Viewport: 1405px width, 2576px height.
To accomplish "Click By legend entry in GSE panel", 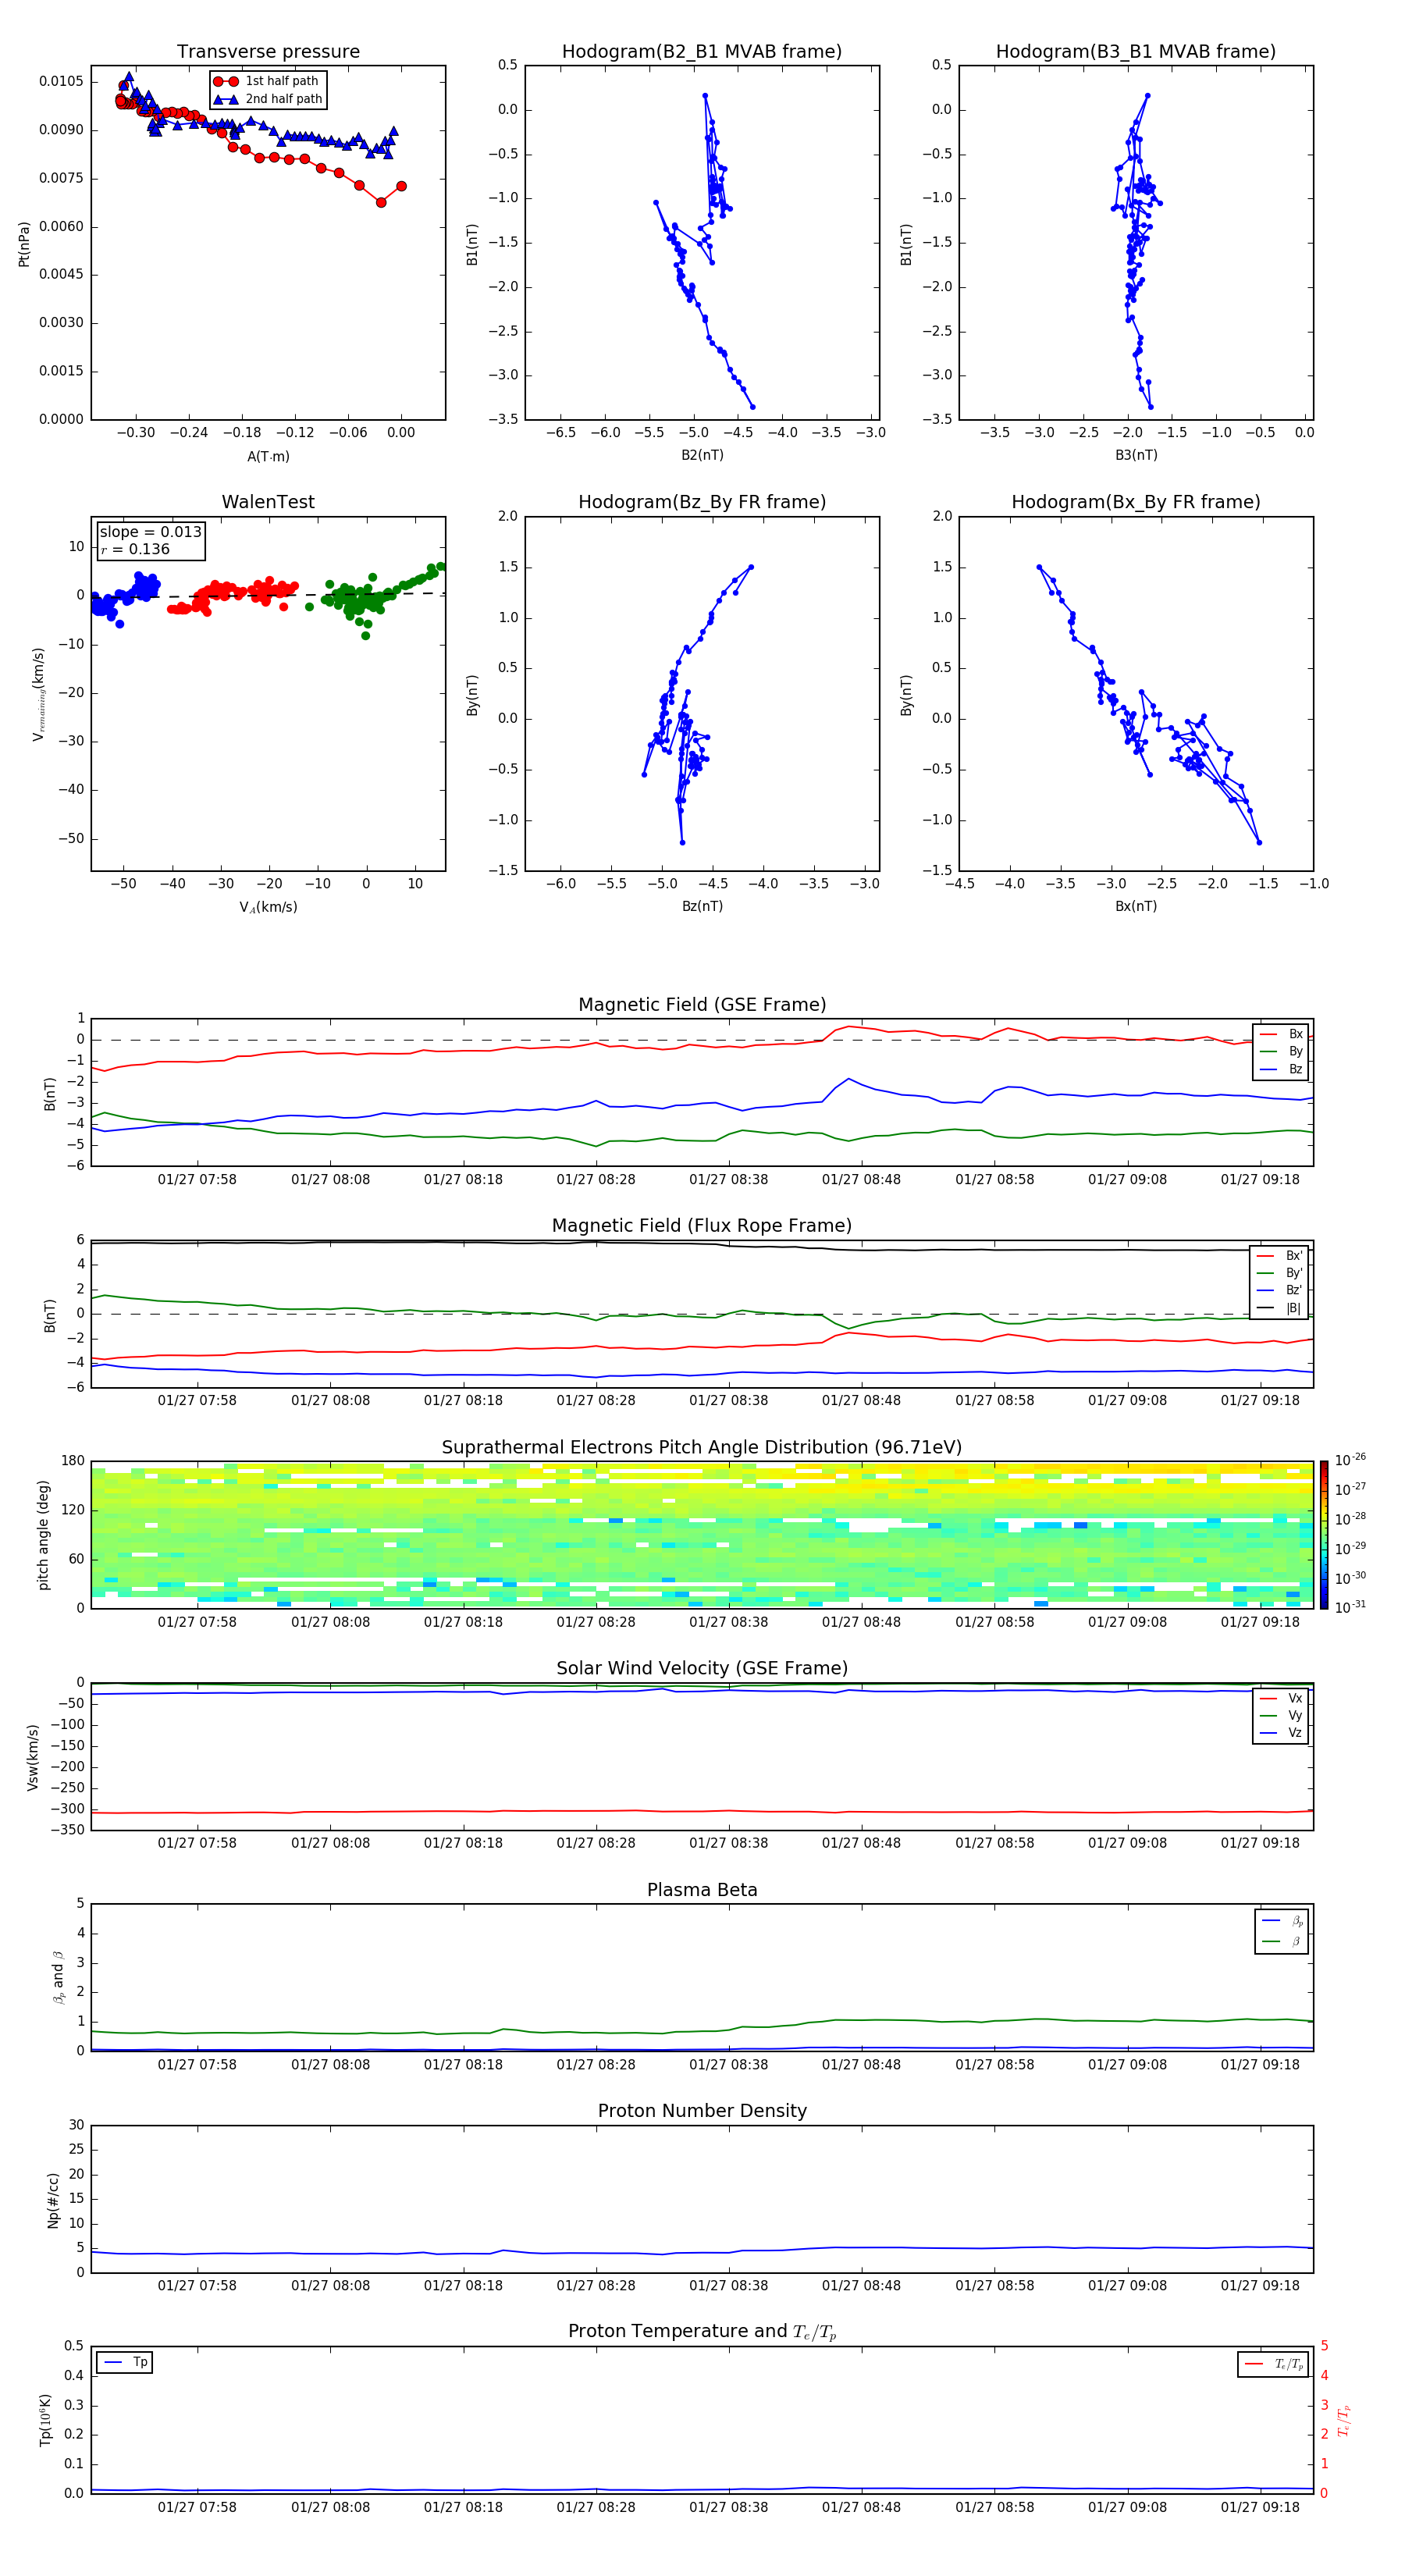I will coord(1281,1051).
